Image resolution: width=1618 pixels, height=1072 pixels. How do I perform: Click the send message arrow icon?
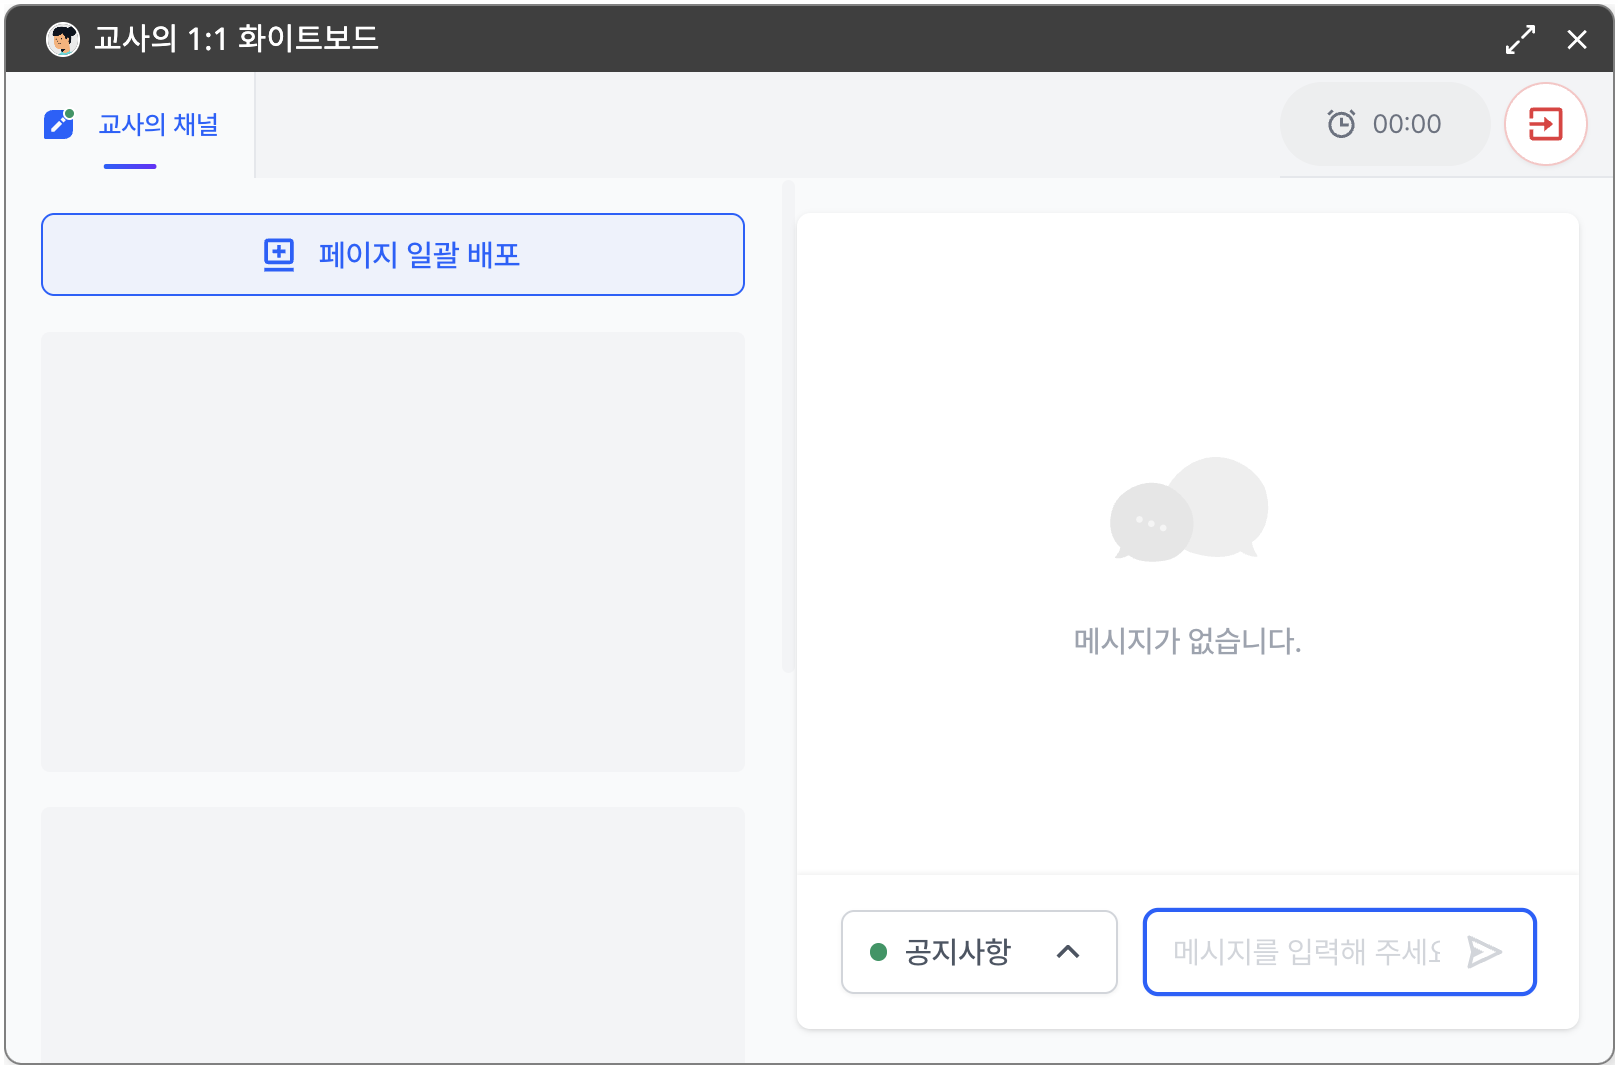1484,952
